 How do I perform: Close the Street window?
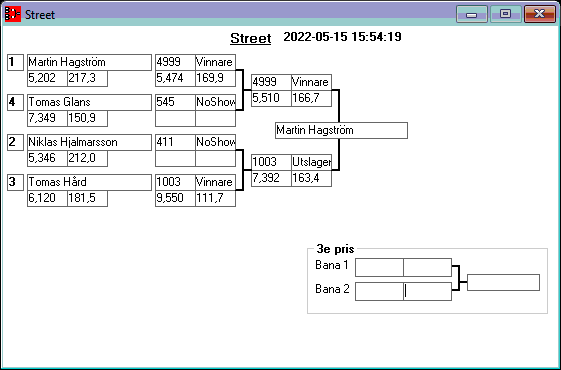coord(539,14)
